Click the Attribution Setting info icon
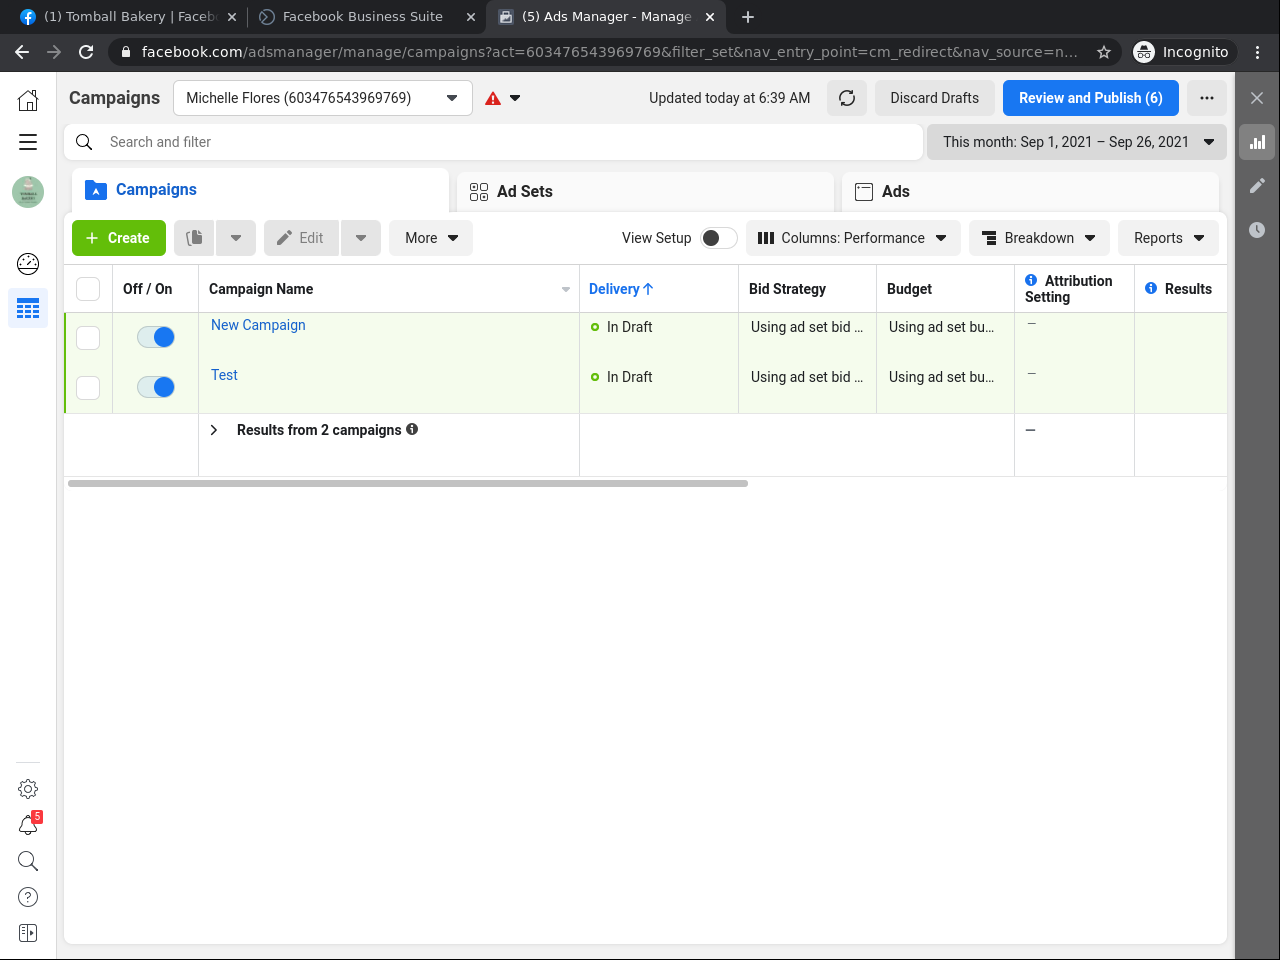The width and height of the screenshot is (1280, 960). click(x=1031, y=280)
